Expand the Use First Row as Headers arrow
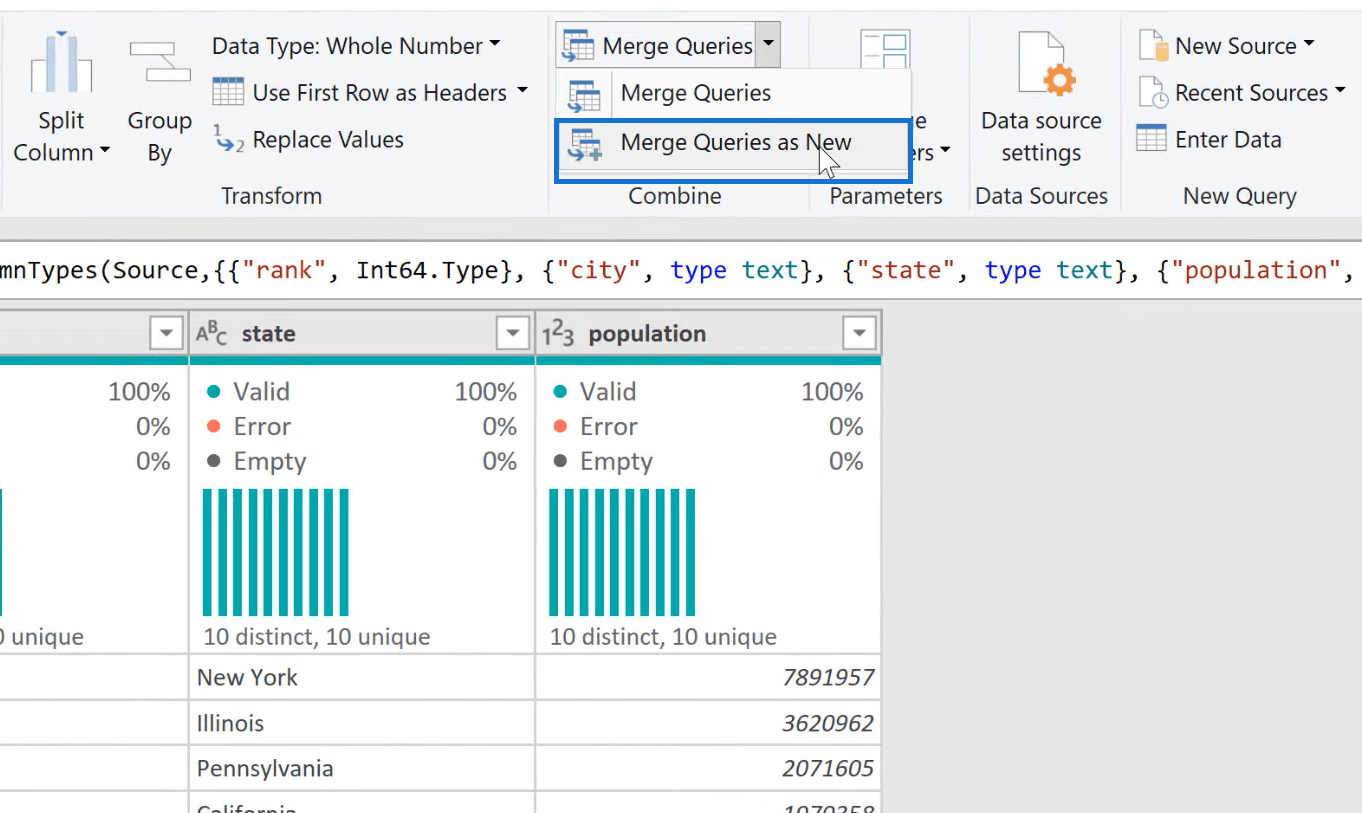 pos(522,92)
